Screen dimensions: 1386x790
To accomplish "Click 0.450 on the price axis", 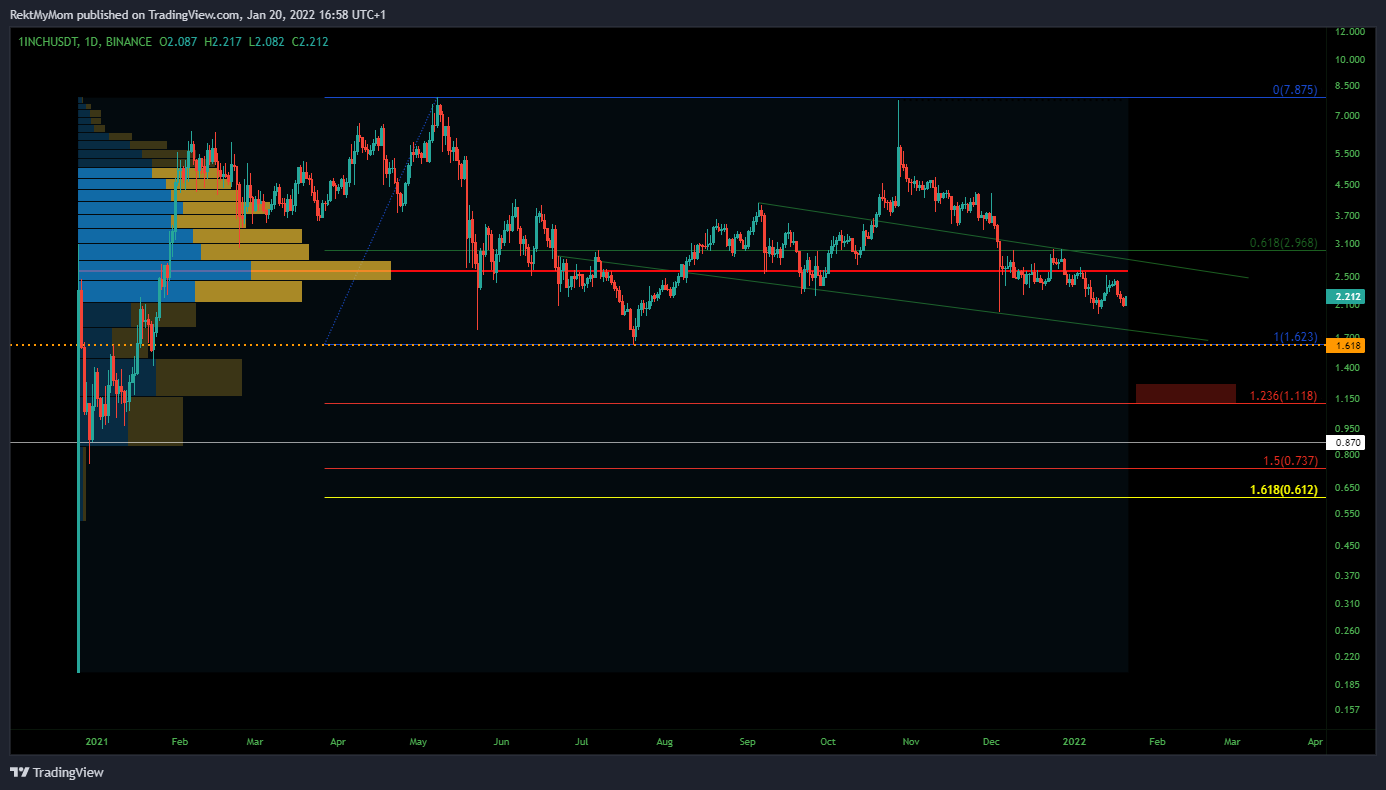I will [x=1349, y=546].
